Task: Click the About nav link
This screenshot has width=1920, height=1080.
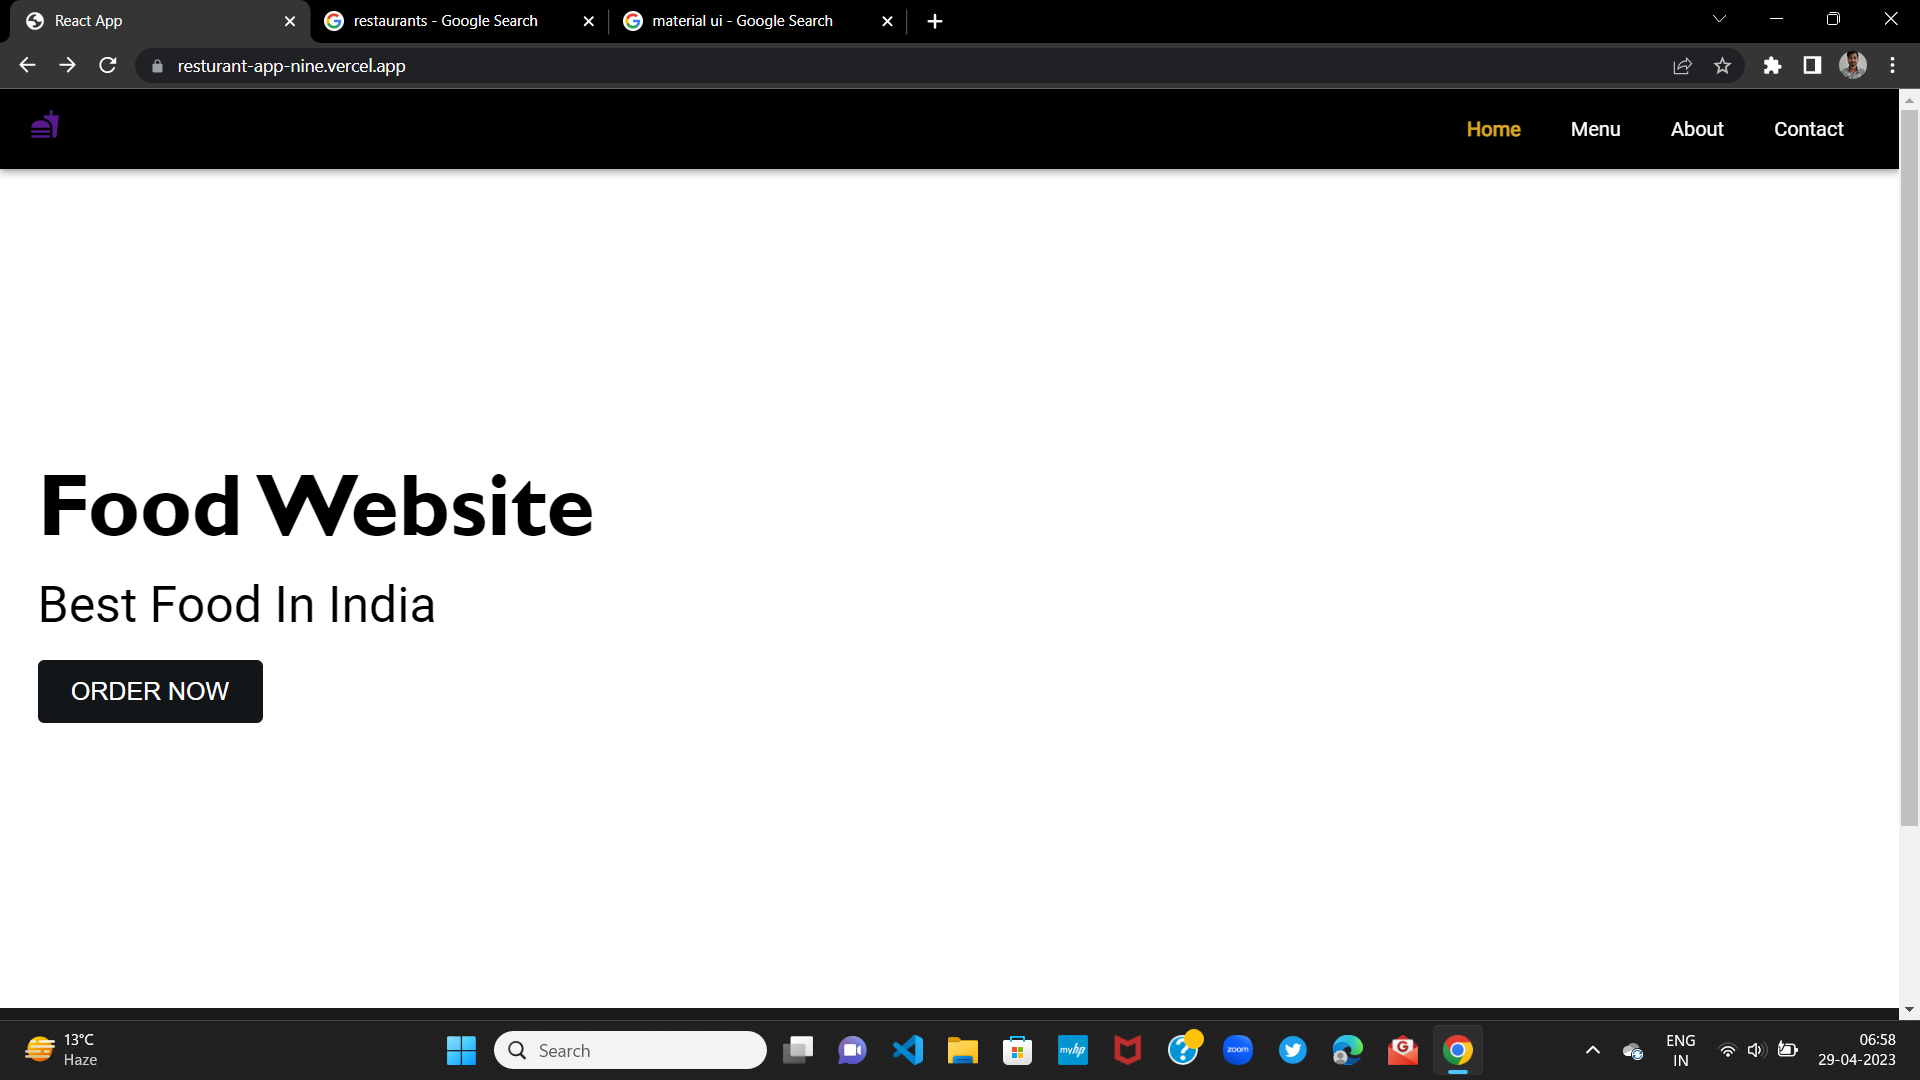Action: (x=1697, y=129)
